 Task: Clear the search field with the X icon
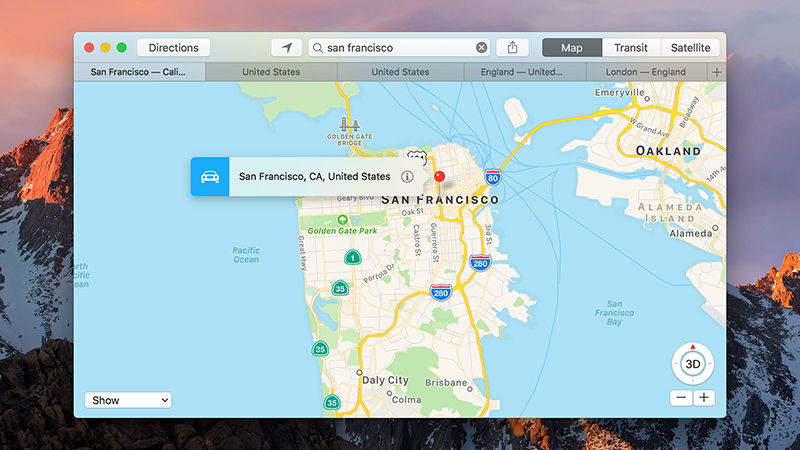(481, 48)
